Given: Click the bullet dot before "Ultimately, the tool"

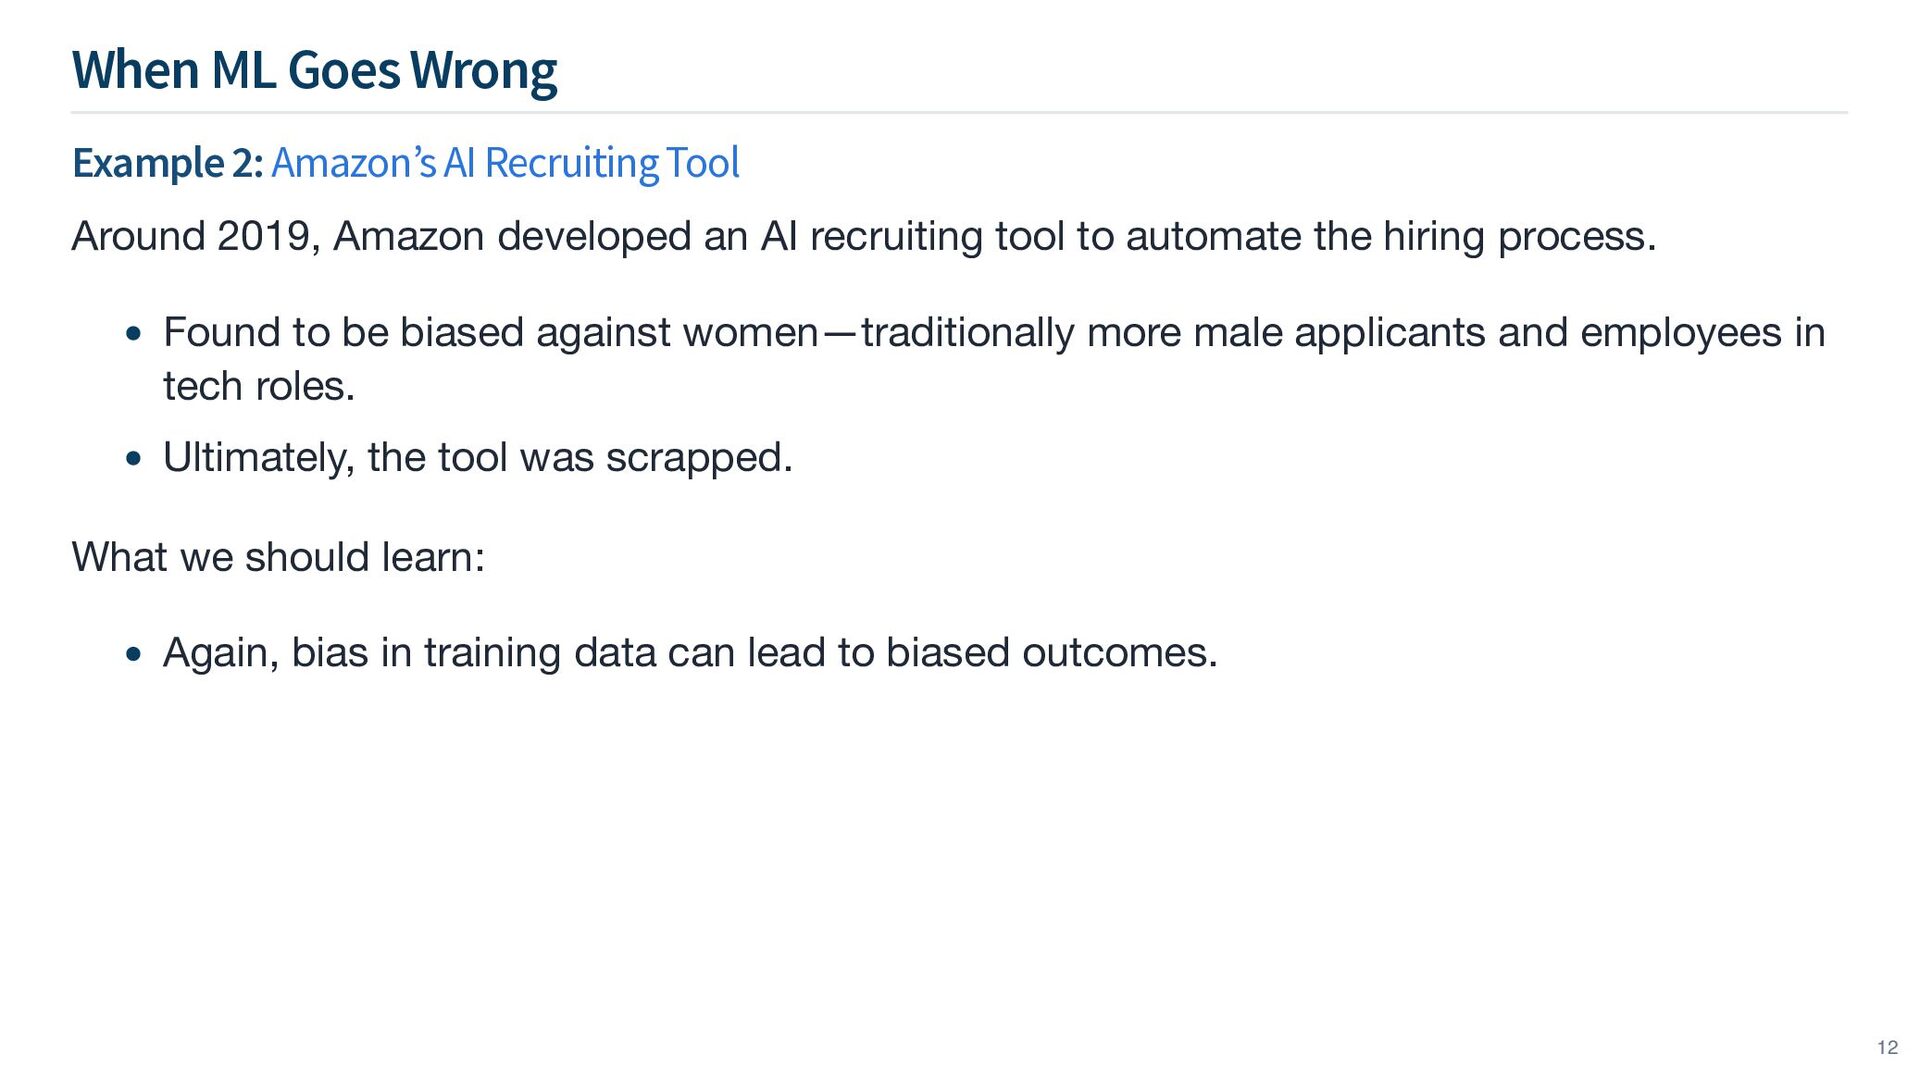Looking at the screenshot, I should (135, 459).
